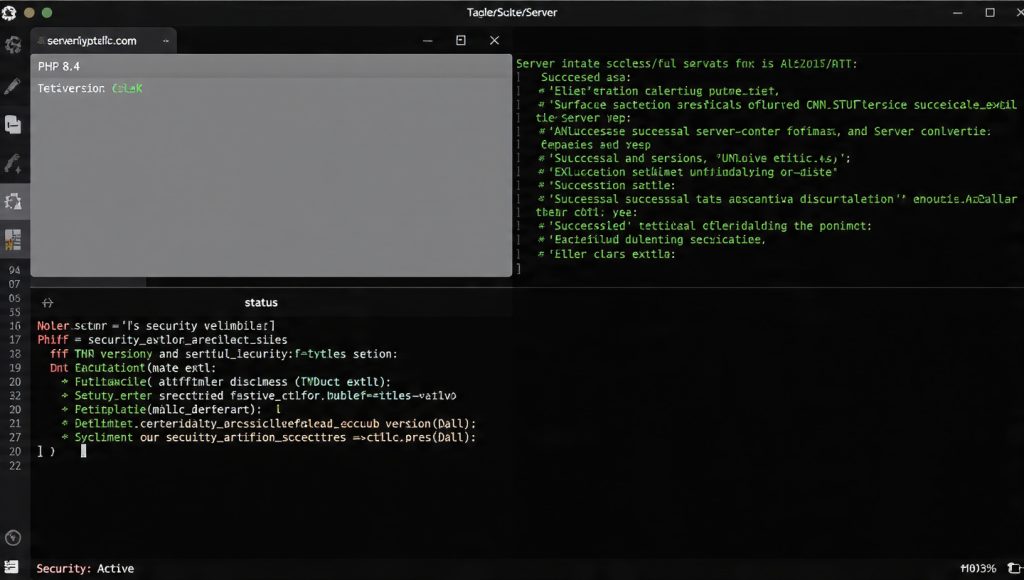1024x580 pixels.
Task: Select the highlighted puzzle icon in sidebar
Action: (12, 202)
